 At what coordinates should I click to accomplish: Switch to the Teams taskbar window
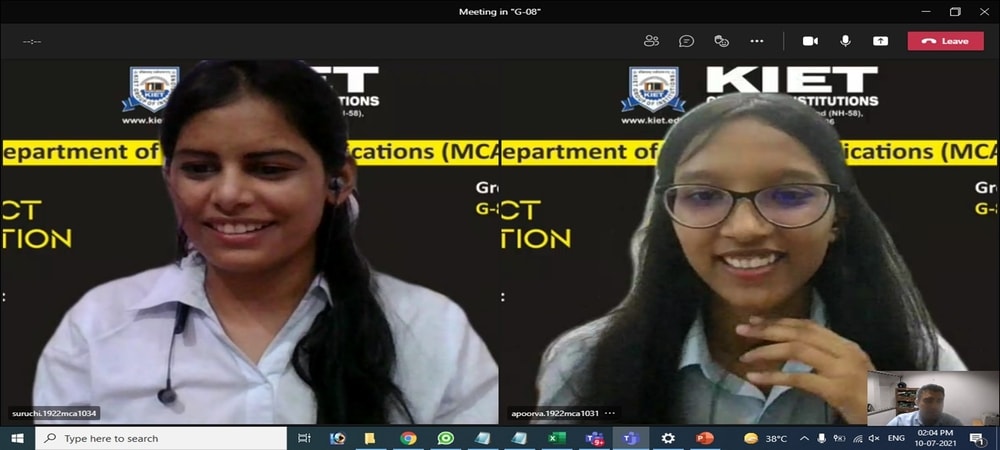pyautogui.click(x=630, y=438)
